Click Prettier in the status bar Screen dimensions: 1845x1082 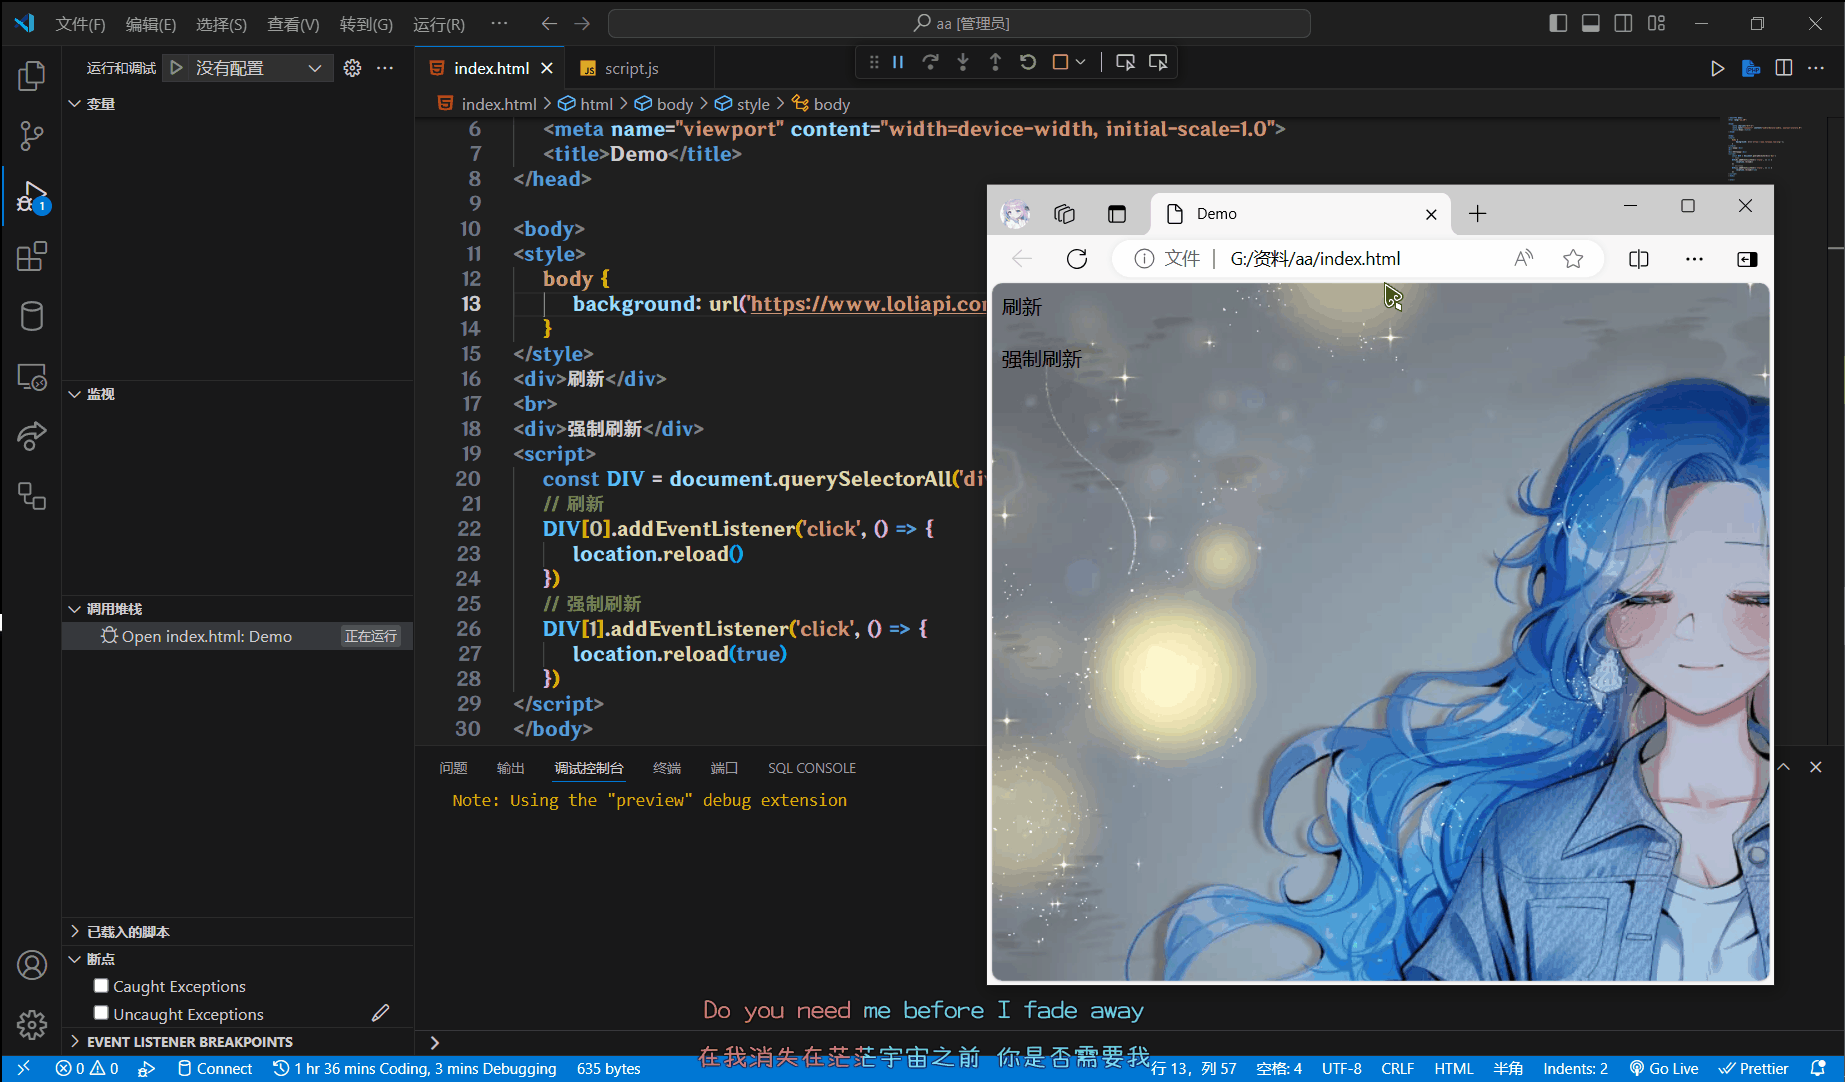click(1754, 1068)
